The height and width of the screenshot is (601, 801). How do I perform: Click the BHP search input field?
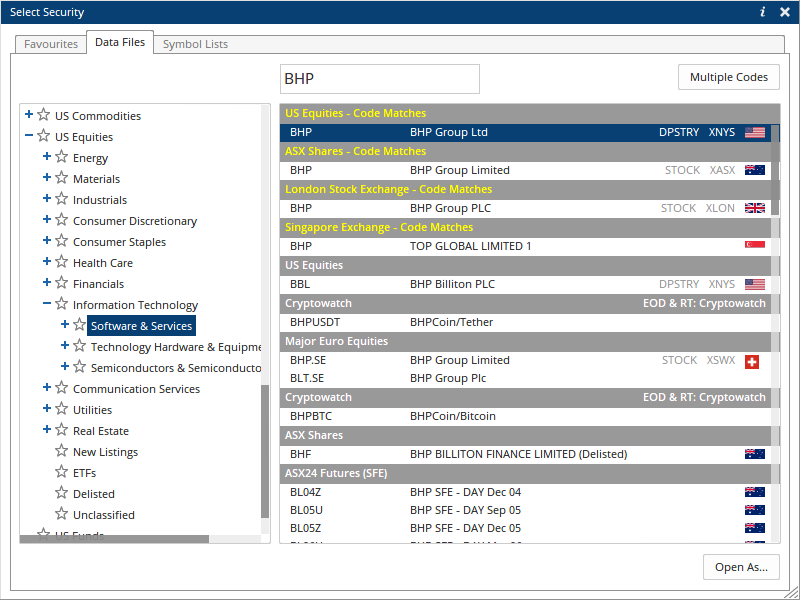tap(380, 79)
